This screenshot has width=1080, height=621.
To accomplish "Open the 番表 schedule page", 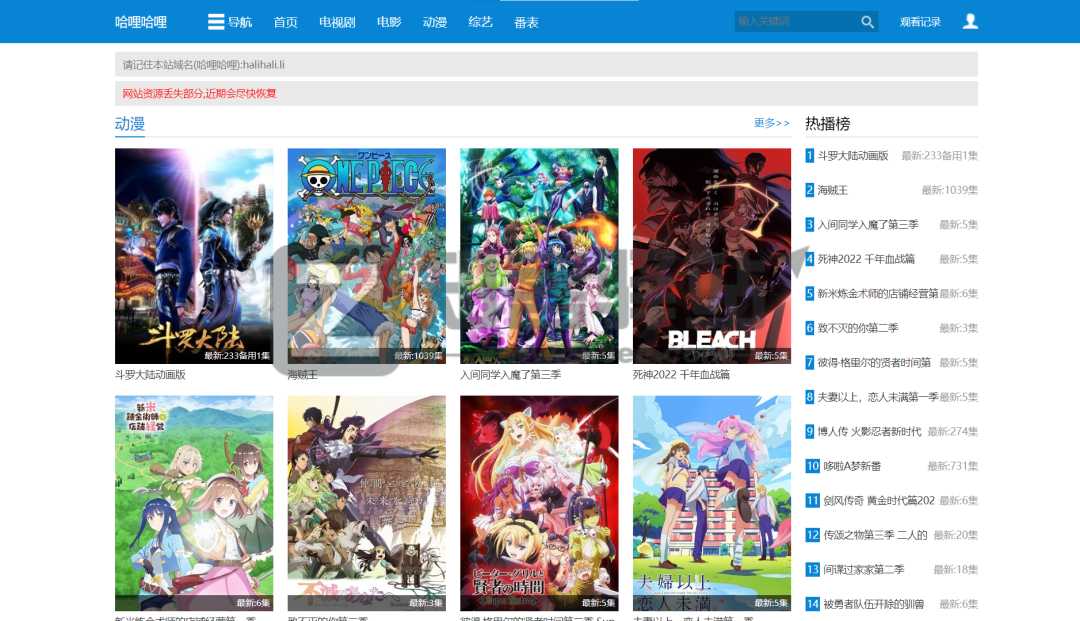I will click(x=527, y=21).
